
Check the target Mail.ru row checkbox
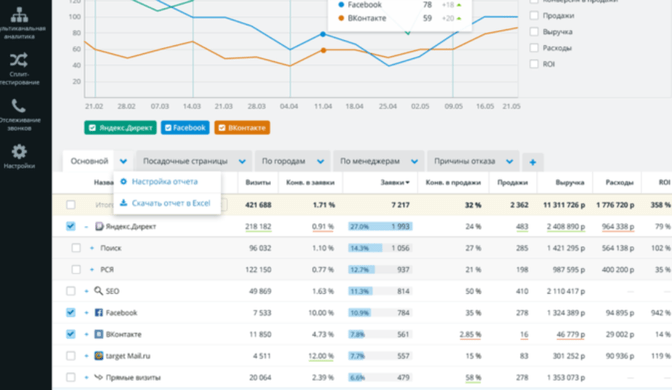click(x=71, y=356)
